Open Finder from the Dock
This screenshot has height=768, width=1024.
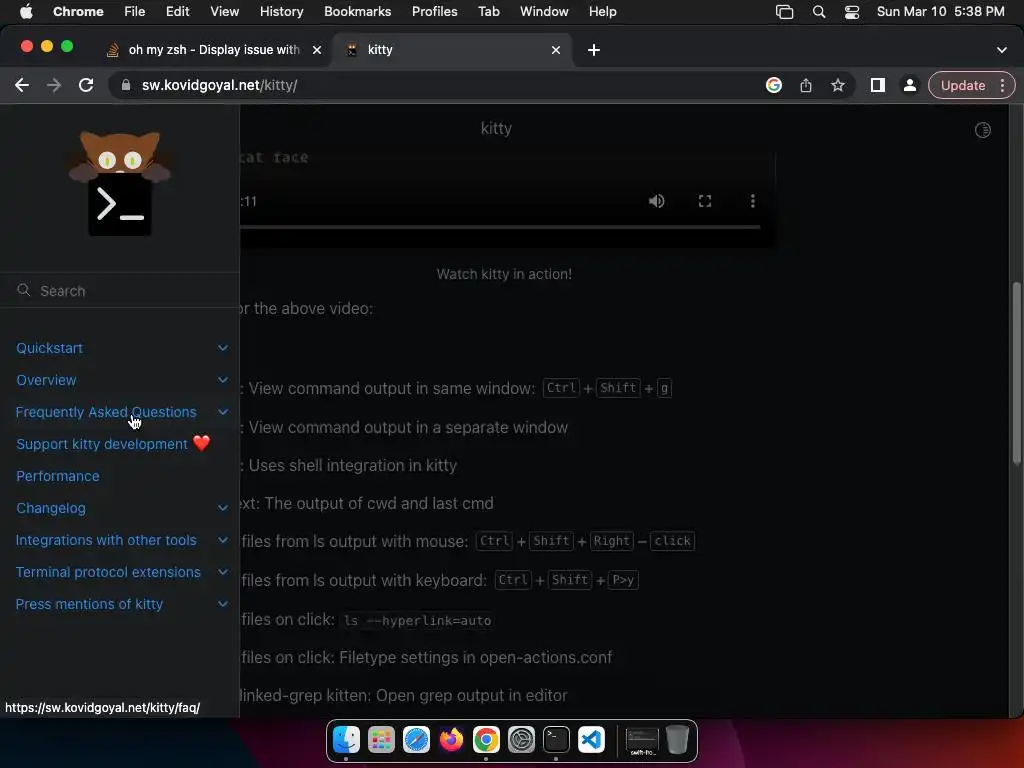pos(346,740)
